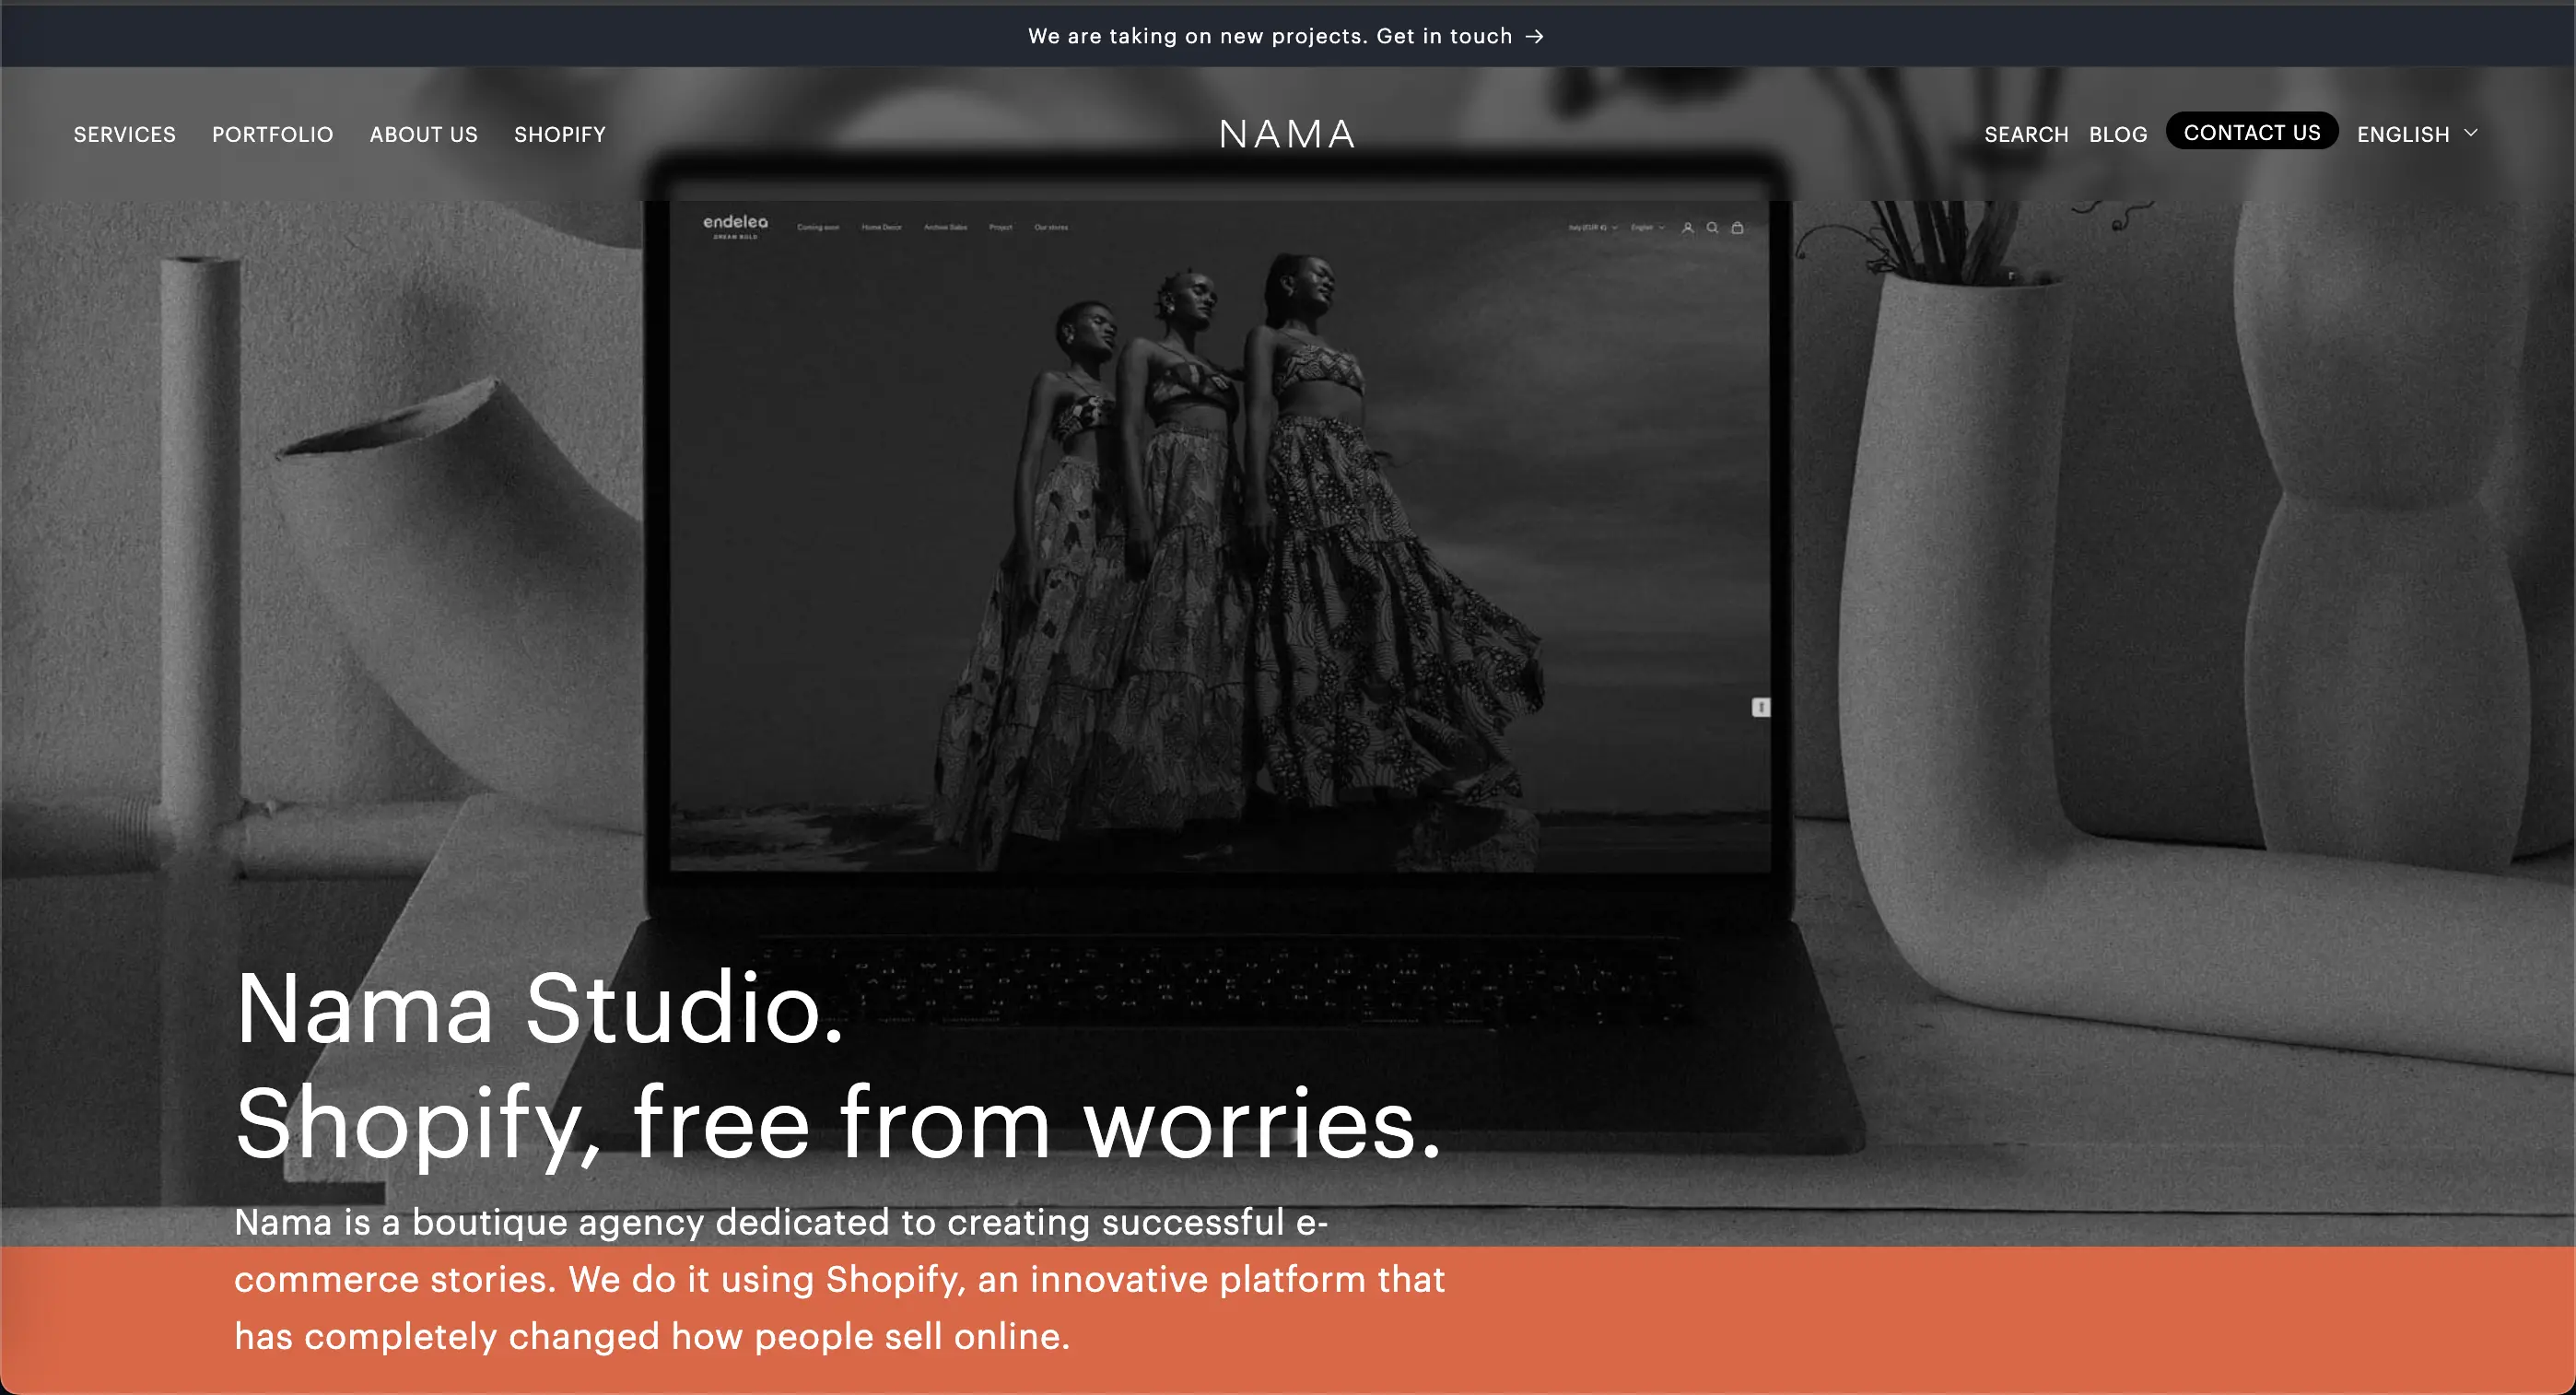The height and width of the screenshot is (1395, 2576).
Task: Open the Services menu item
Action: (124, 134)
